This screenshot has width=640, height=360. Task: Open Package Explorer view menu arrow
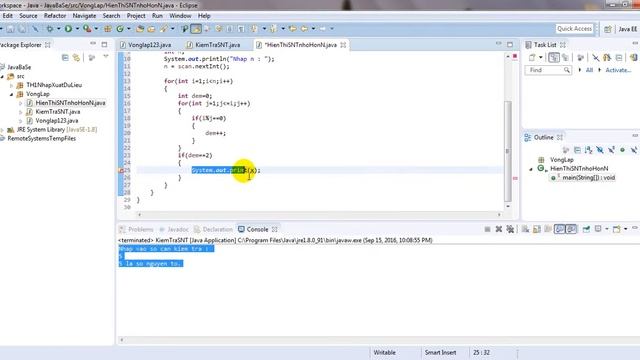[x=106, y=57]
